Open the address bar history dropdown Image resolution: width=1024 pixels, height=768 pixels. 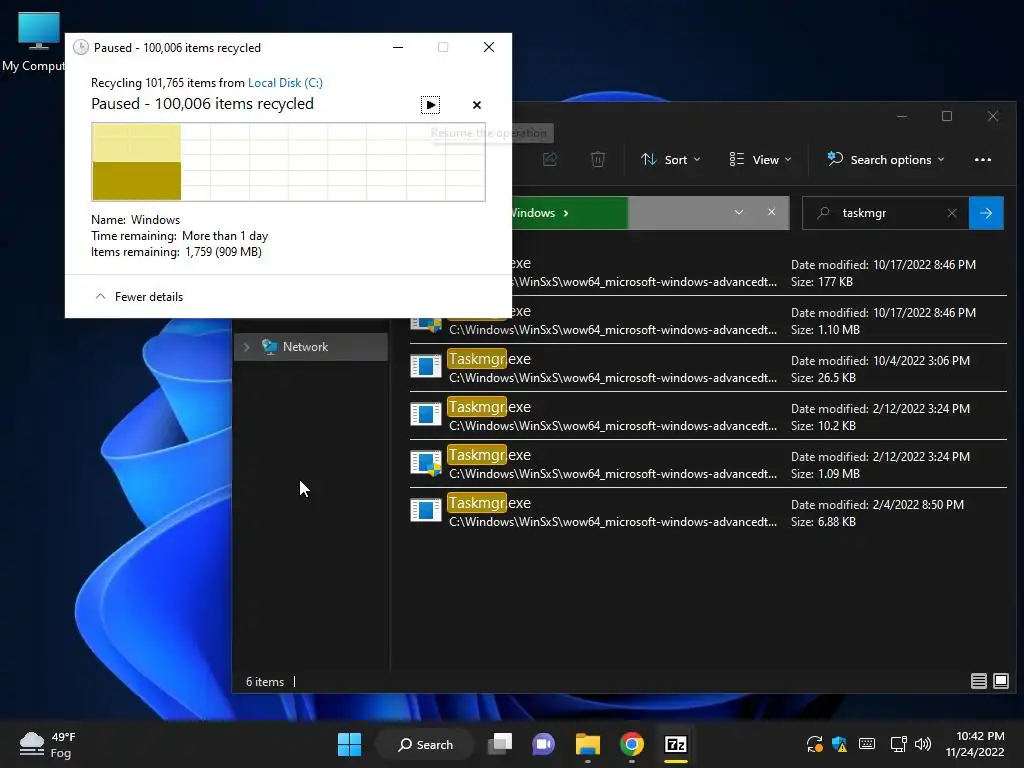(x=739, y=213)
